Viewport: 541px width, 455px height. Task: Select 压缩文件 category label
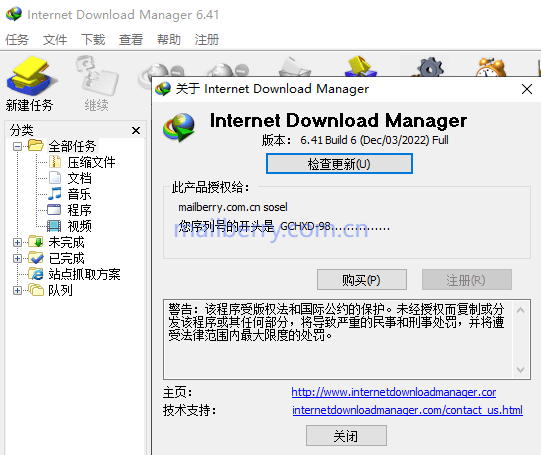[91, 162]
